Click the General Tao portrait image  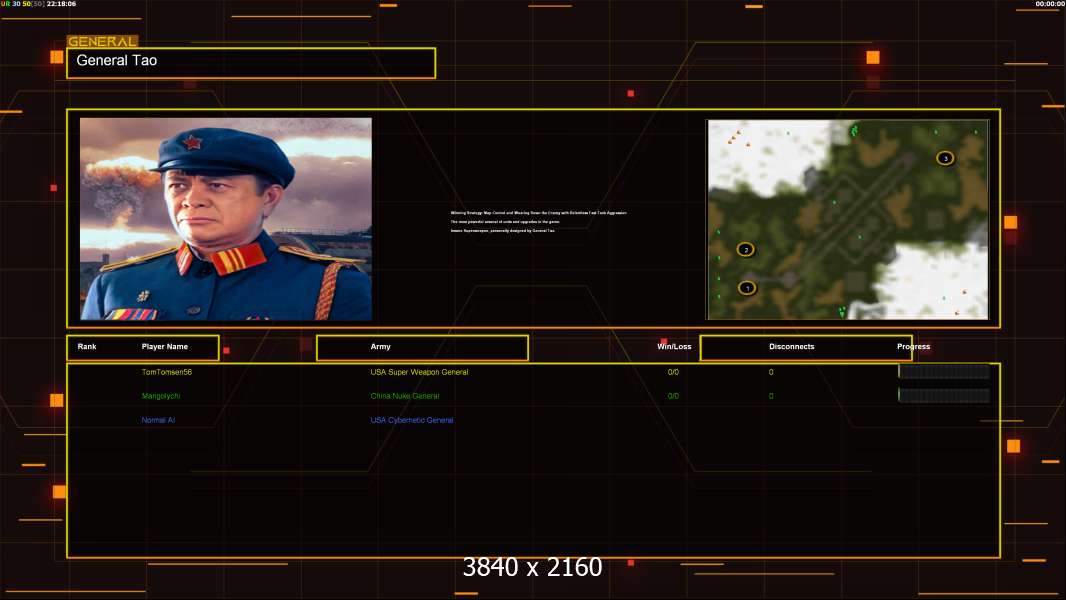pos(226,219)
